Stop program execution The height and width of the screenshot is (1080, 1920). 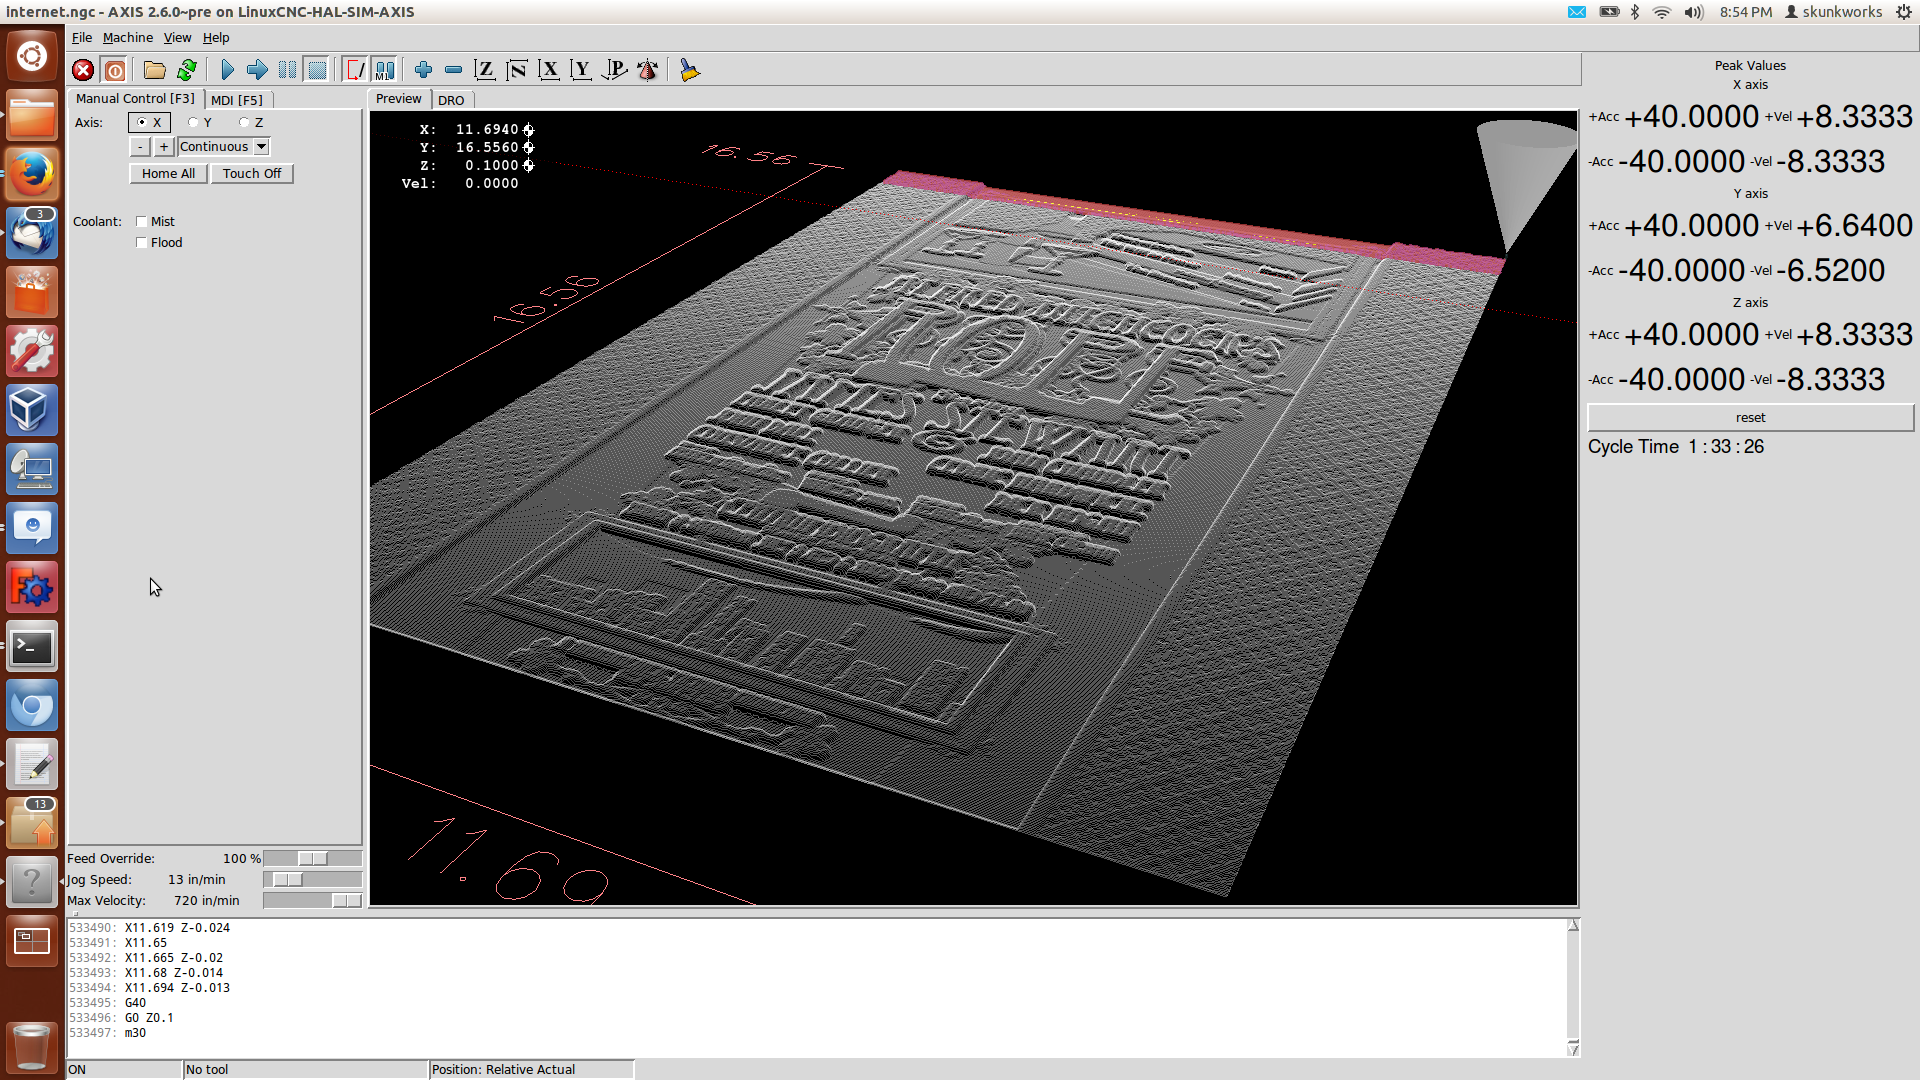pyautogui.click(x=317, y=70)
